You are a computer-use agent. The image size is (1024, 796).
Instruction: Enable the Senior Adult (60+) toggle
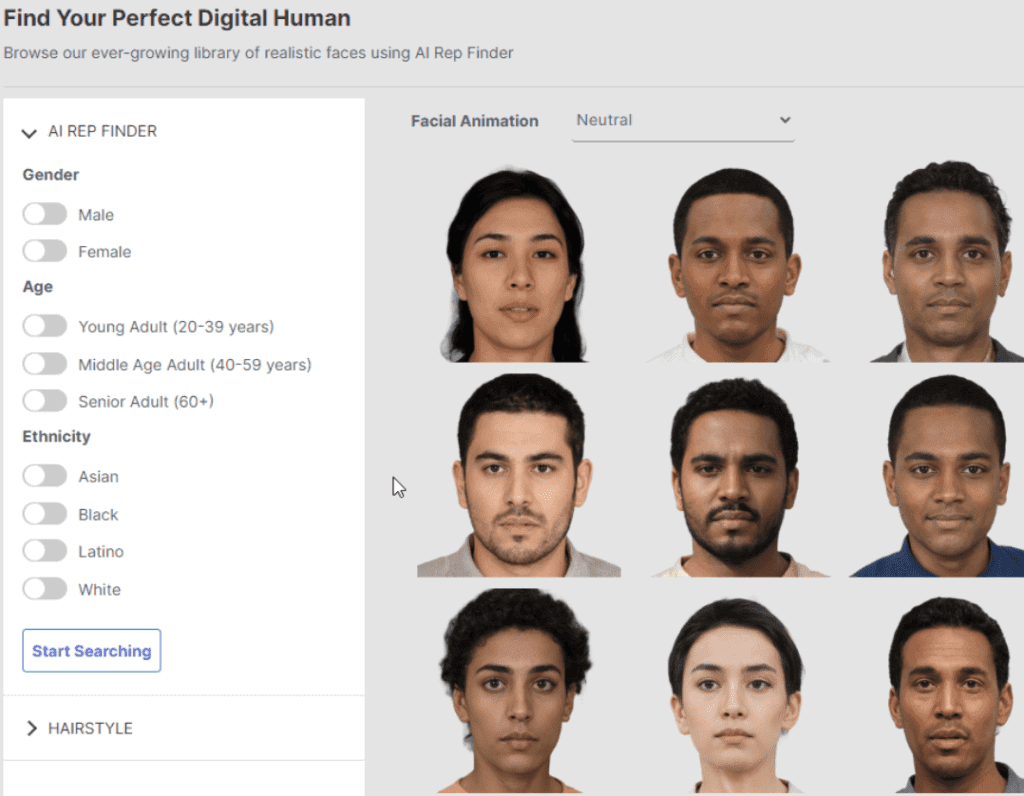tap(45, 402)
